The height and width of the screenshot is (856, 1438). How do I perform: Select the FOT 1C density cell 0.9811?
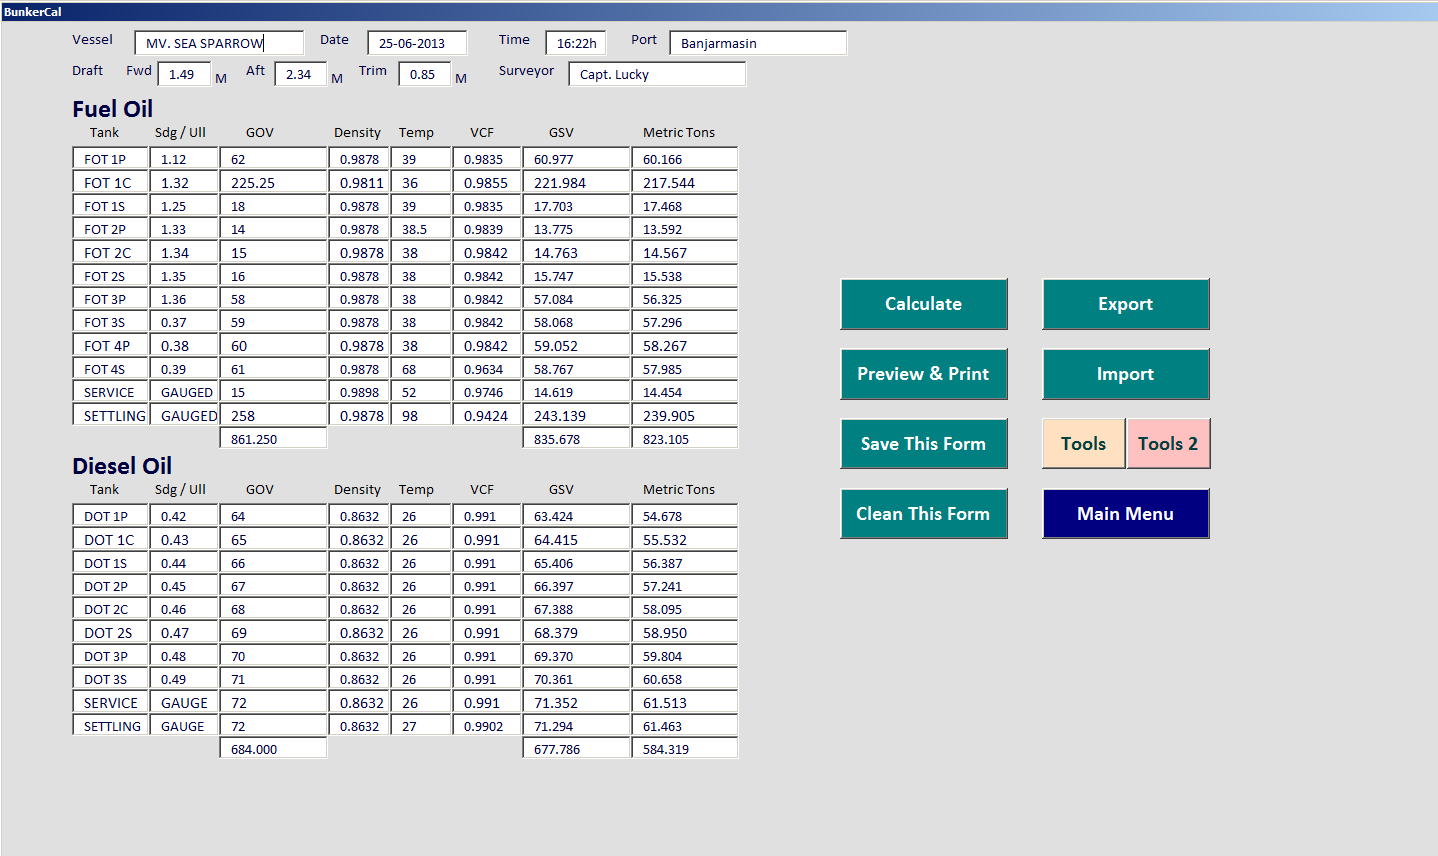tap(359, 183)
